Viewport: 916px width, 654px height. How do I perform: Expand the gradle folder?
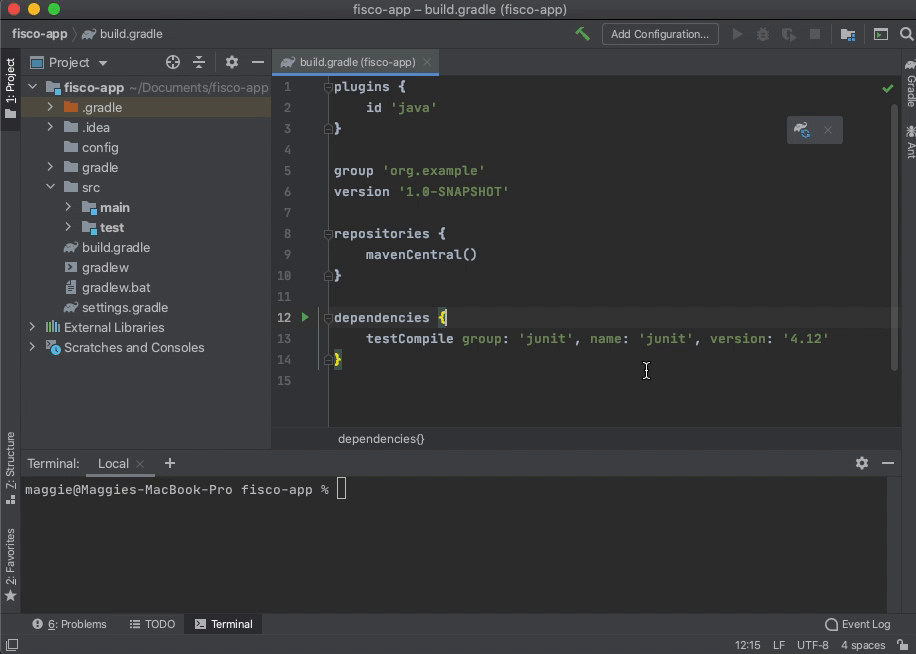click(50, 167)
